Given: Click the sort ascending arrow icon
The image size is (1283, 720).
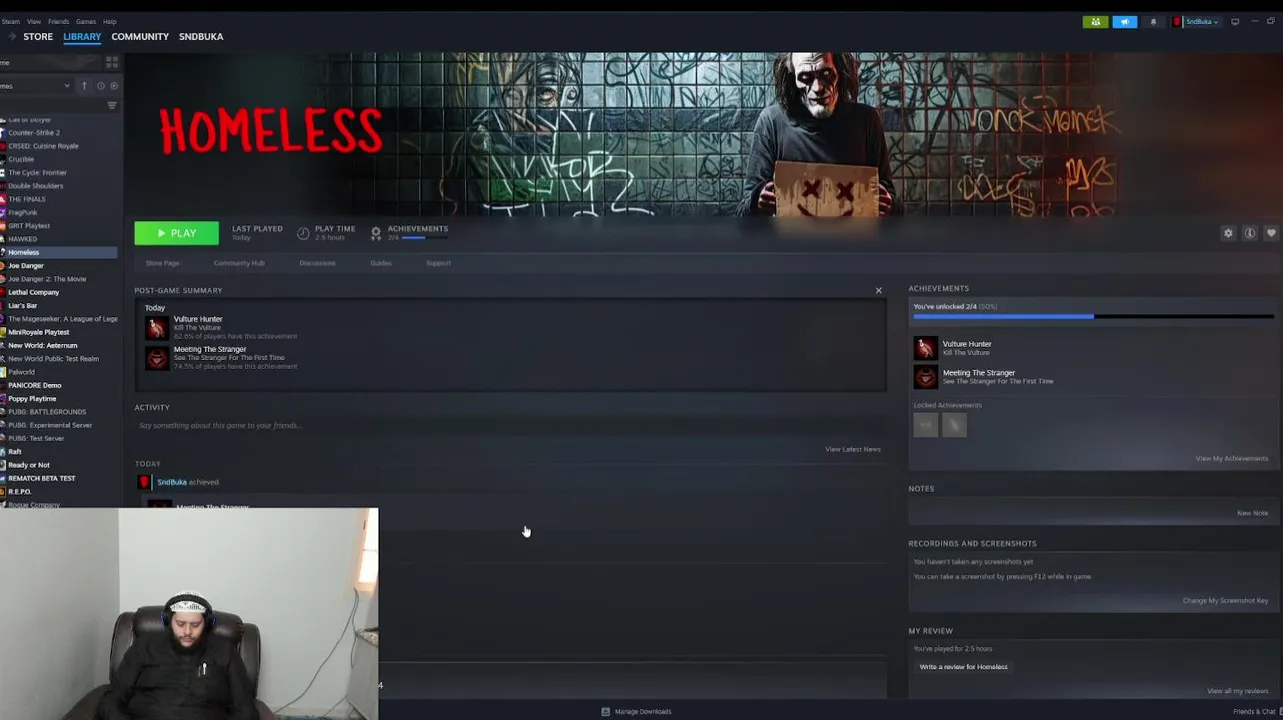Looking at the screenshot, I should (84, 86).
